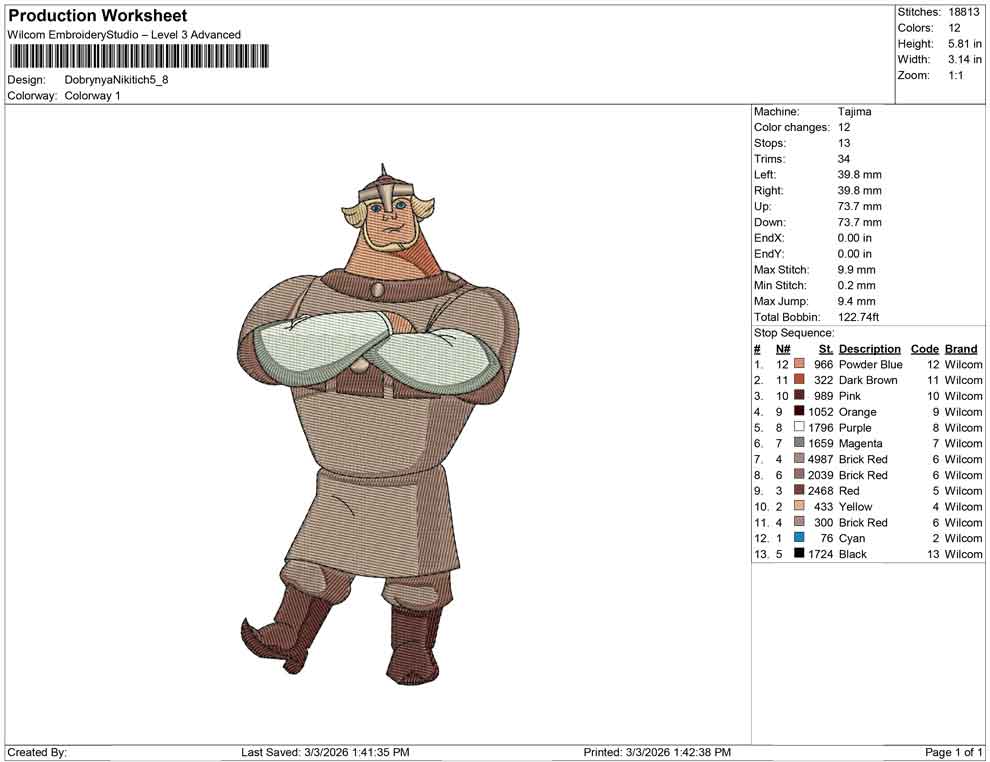Click the Page 1 of 1 indicator
990x762 pixels.
[x=953, y=752]
